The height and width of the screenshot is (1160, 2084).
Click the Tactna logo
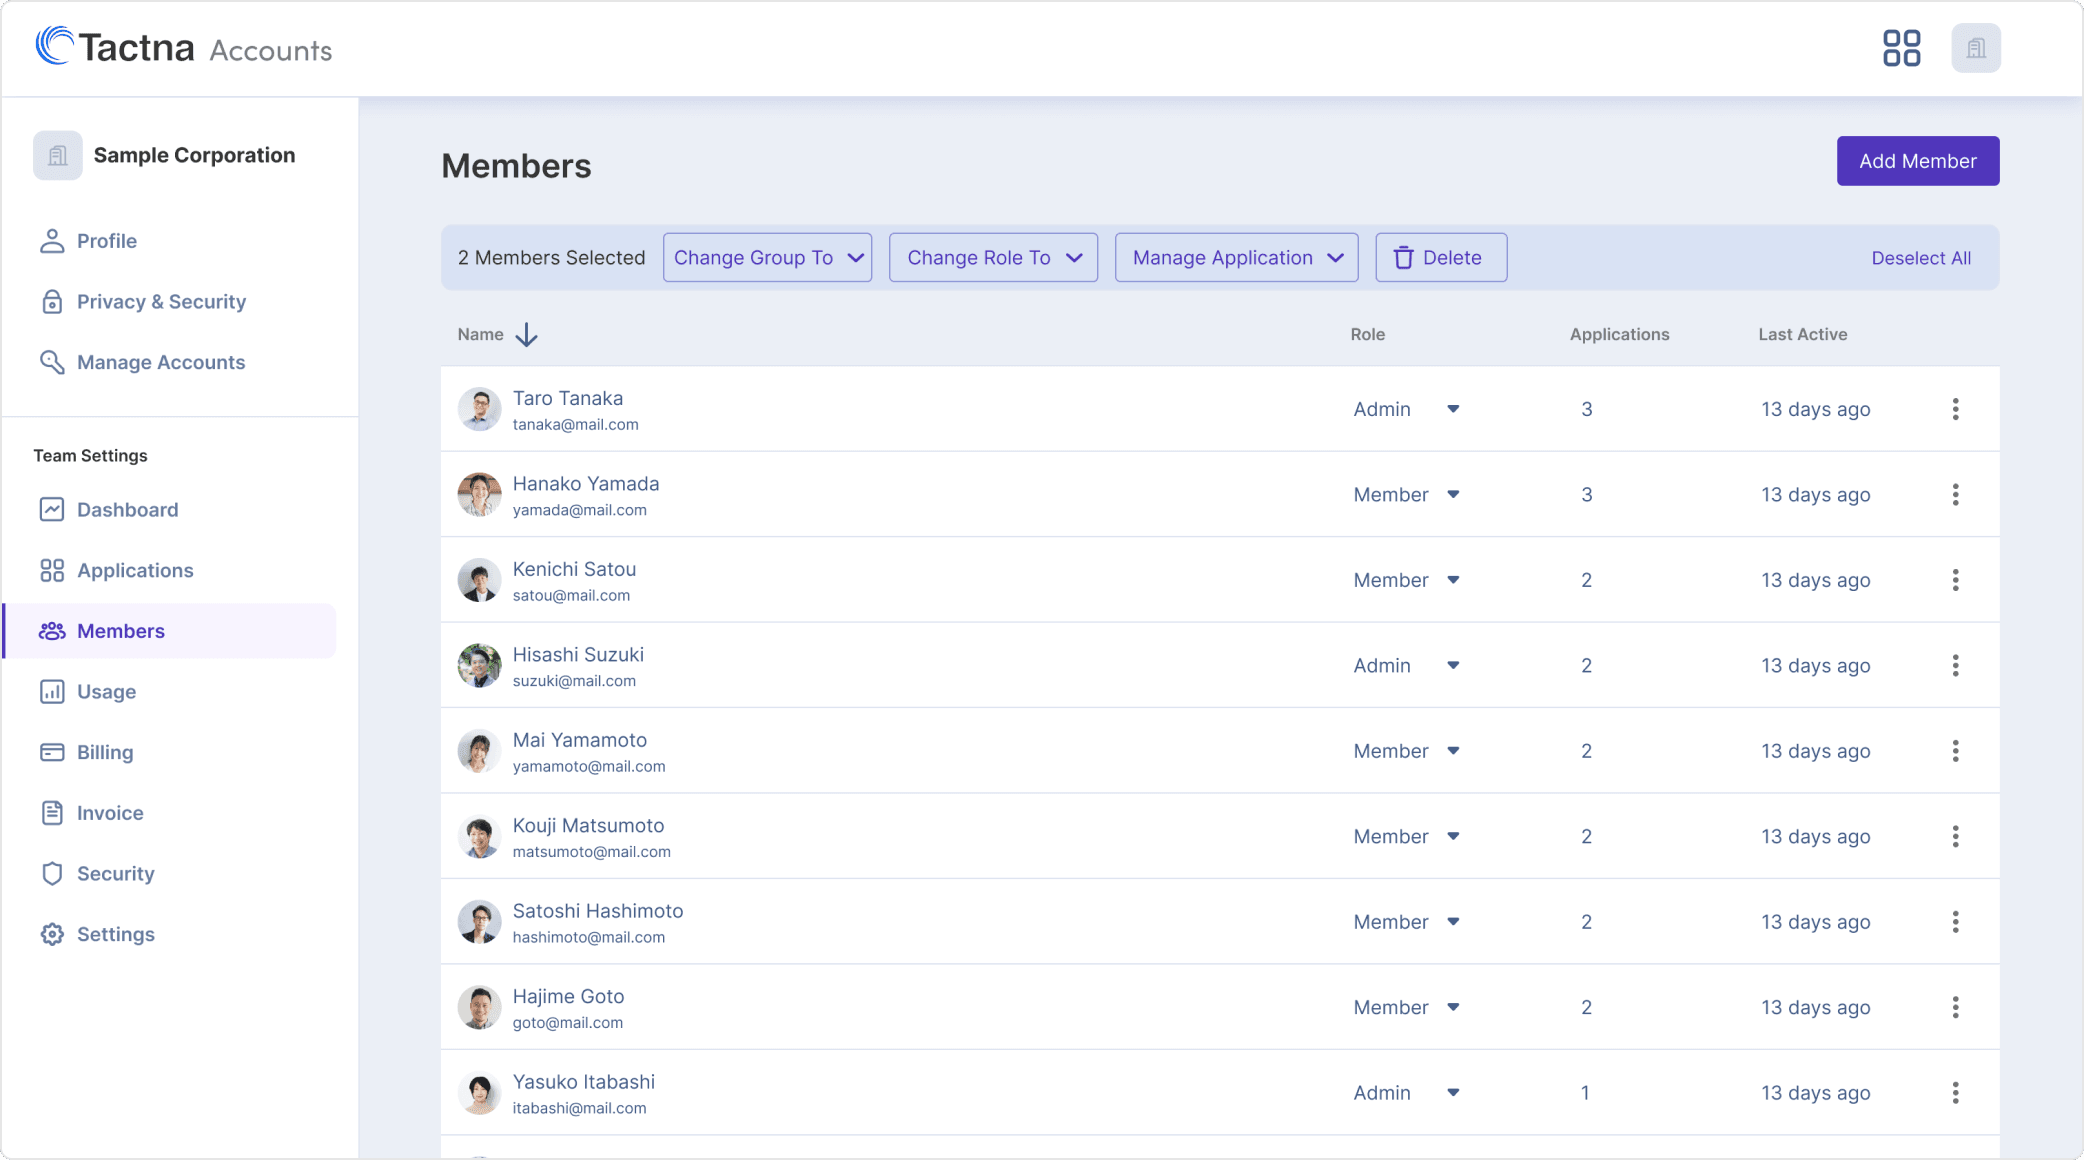click(x=115, y=47)
